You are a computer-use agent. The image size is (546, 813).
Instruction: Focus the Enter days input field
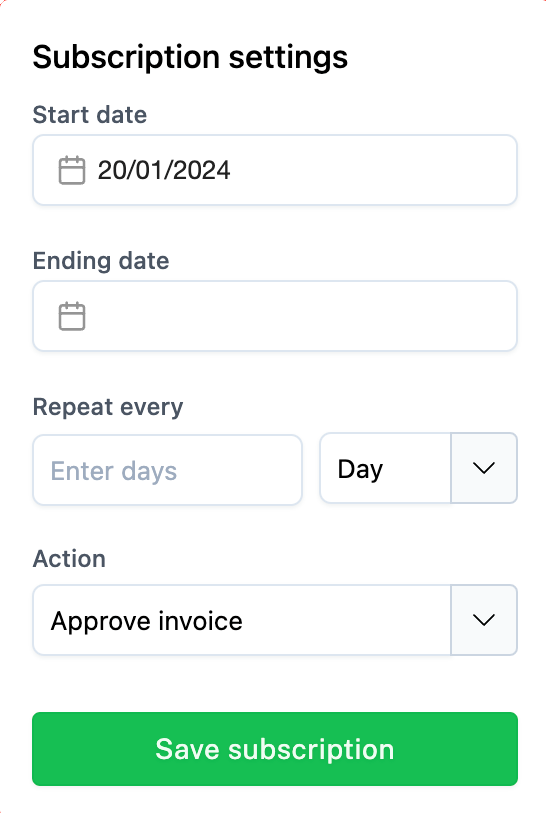tap(167, 470)
